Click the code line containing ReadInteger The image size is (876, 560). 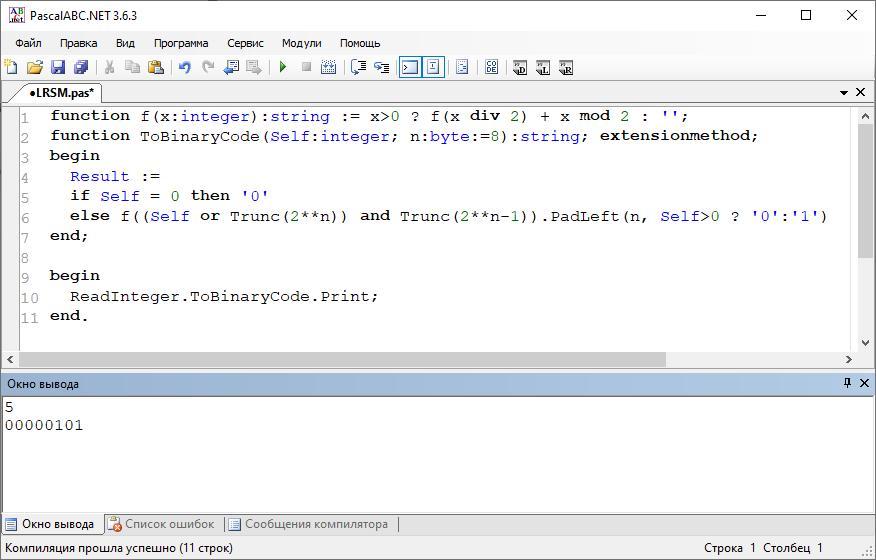point(224,296)
